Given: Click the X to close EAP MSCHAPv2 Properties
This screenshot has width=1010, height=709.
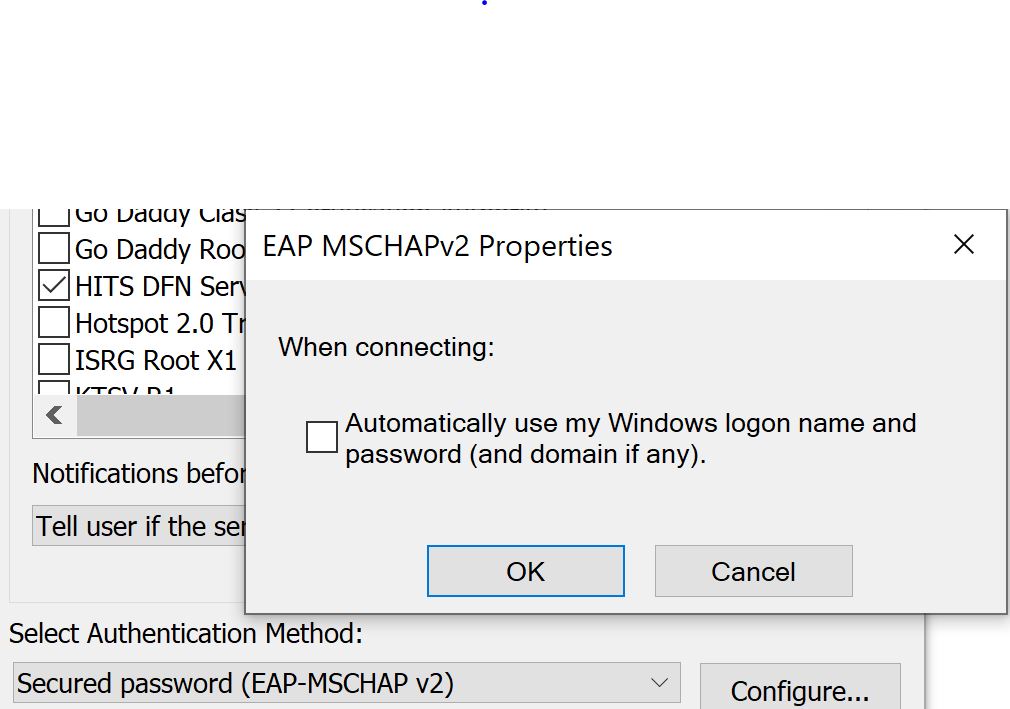Looking at the screenshot, I should click(x=963, y=244).
